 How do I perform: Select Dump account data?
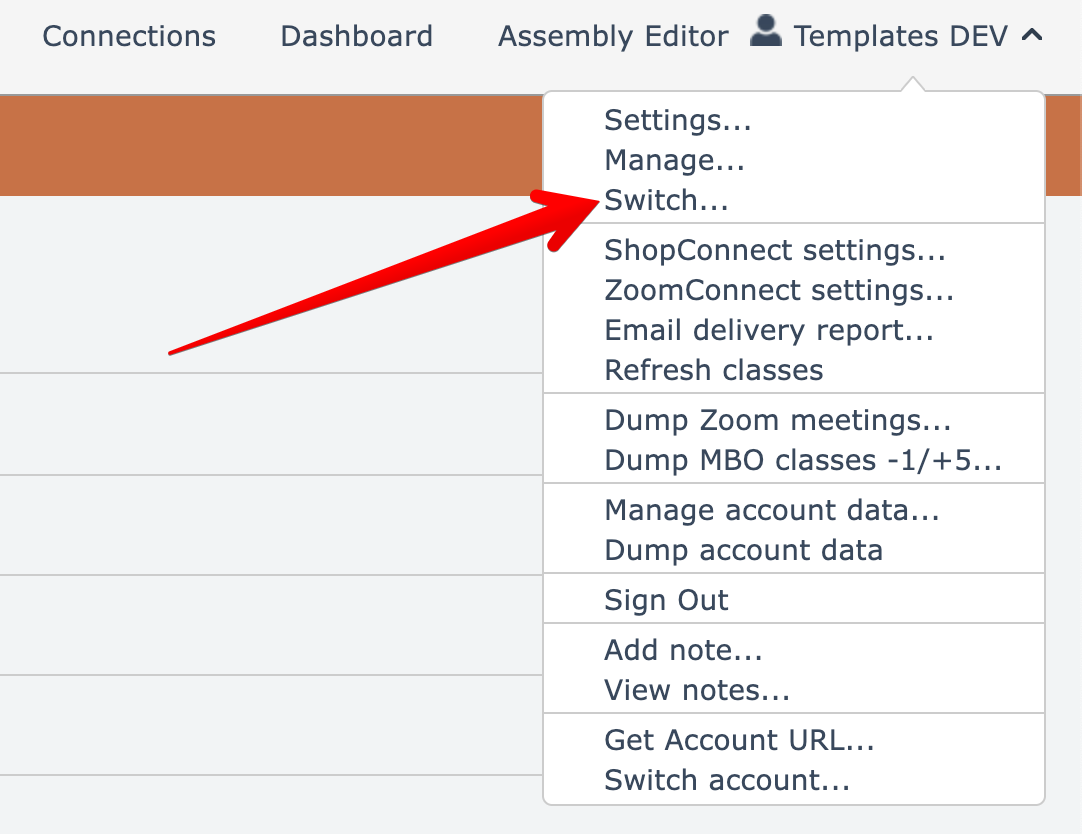[743, 550]
